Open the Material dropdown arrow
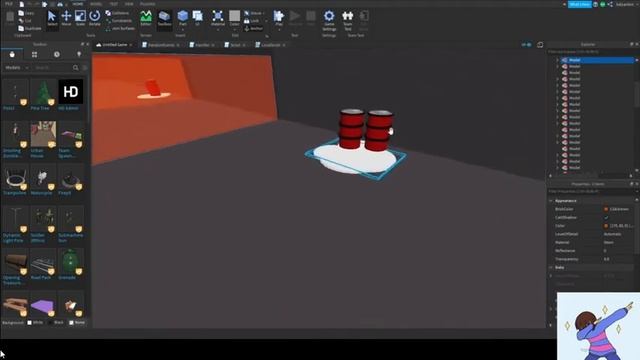The height and width of the screenshot is (360, 640). [x=218, y=29]
